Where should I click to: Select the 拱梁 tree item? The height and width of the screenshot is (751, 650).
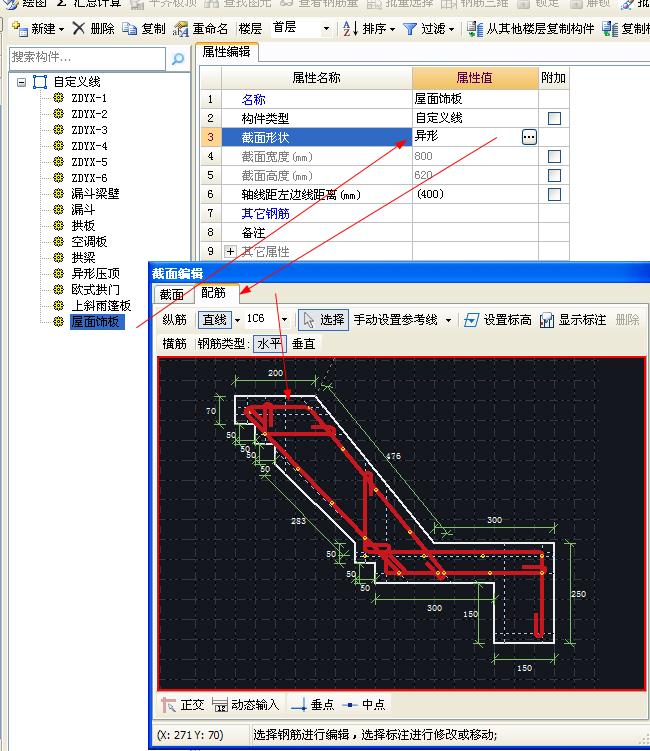[x=83, y=258]
